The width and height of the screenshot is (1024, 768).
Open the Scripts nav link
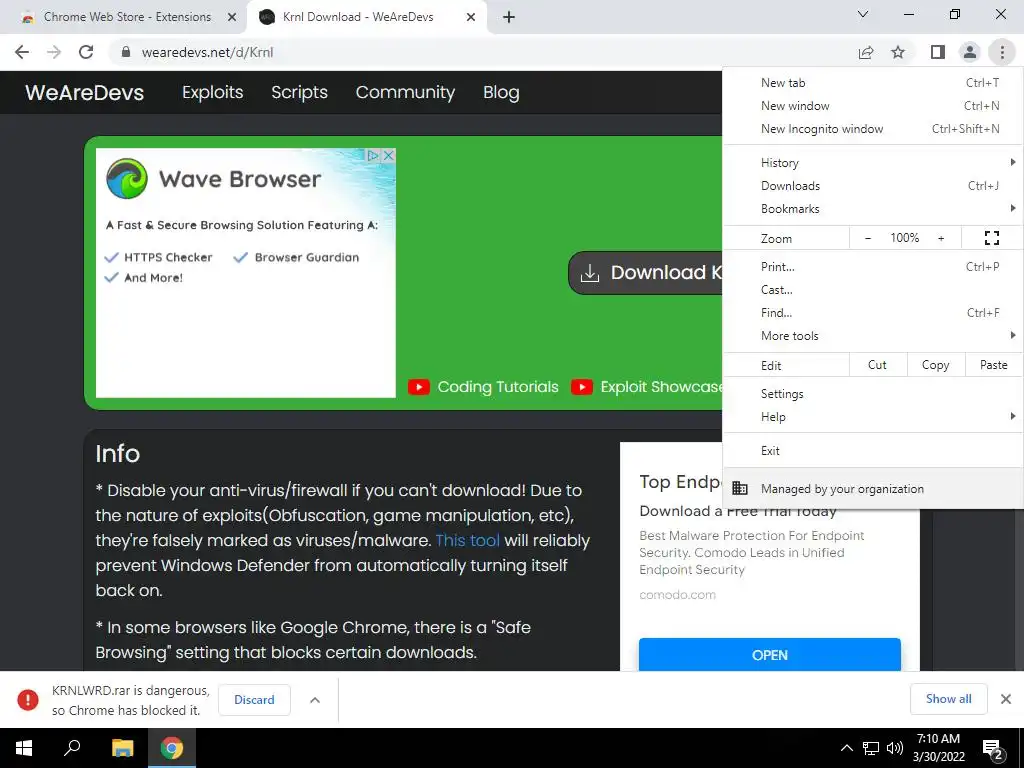[x=300, y=93]
